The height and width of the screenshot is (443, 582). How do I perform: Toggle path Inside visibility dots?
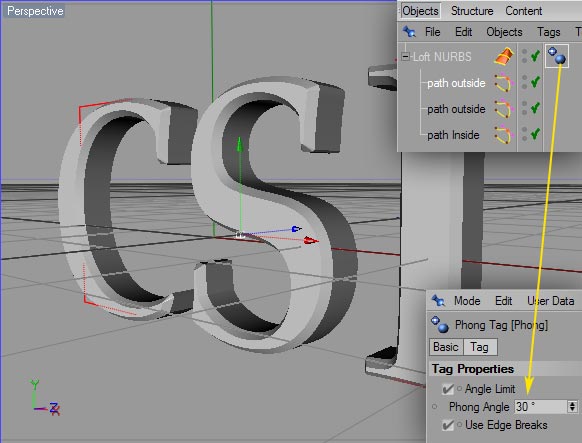coord(524,134)
